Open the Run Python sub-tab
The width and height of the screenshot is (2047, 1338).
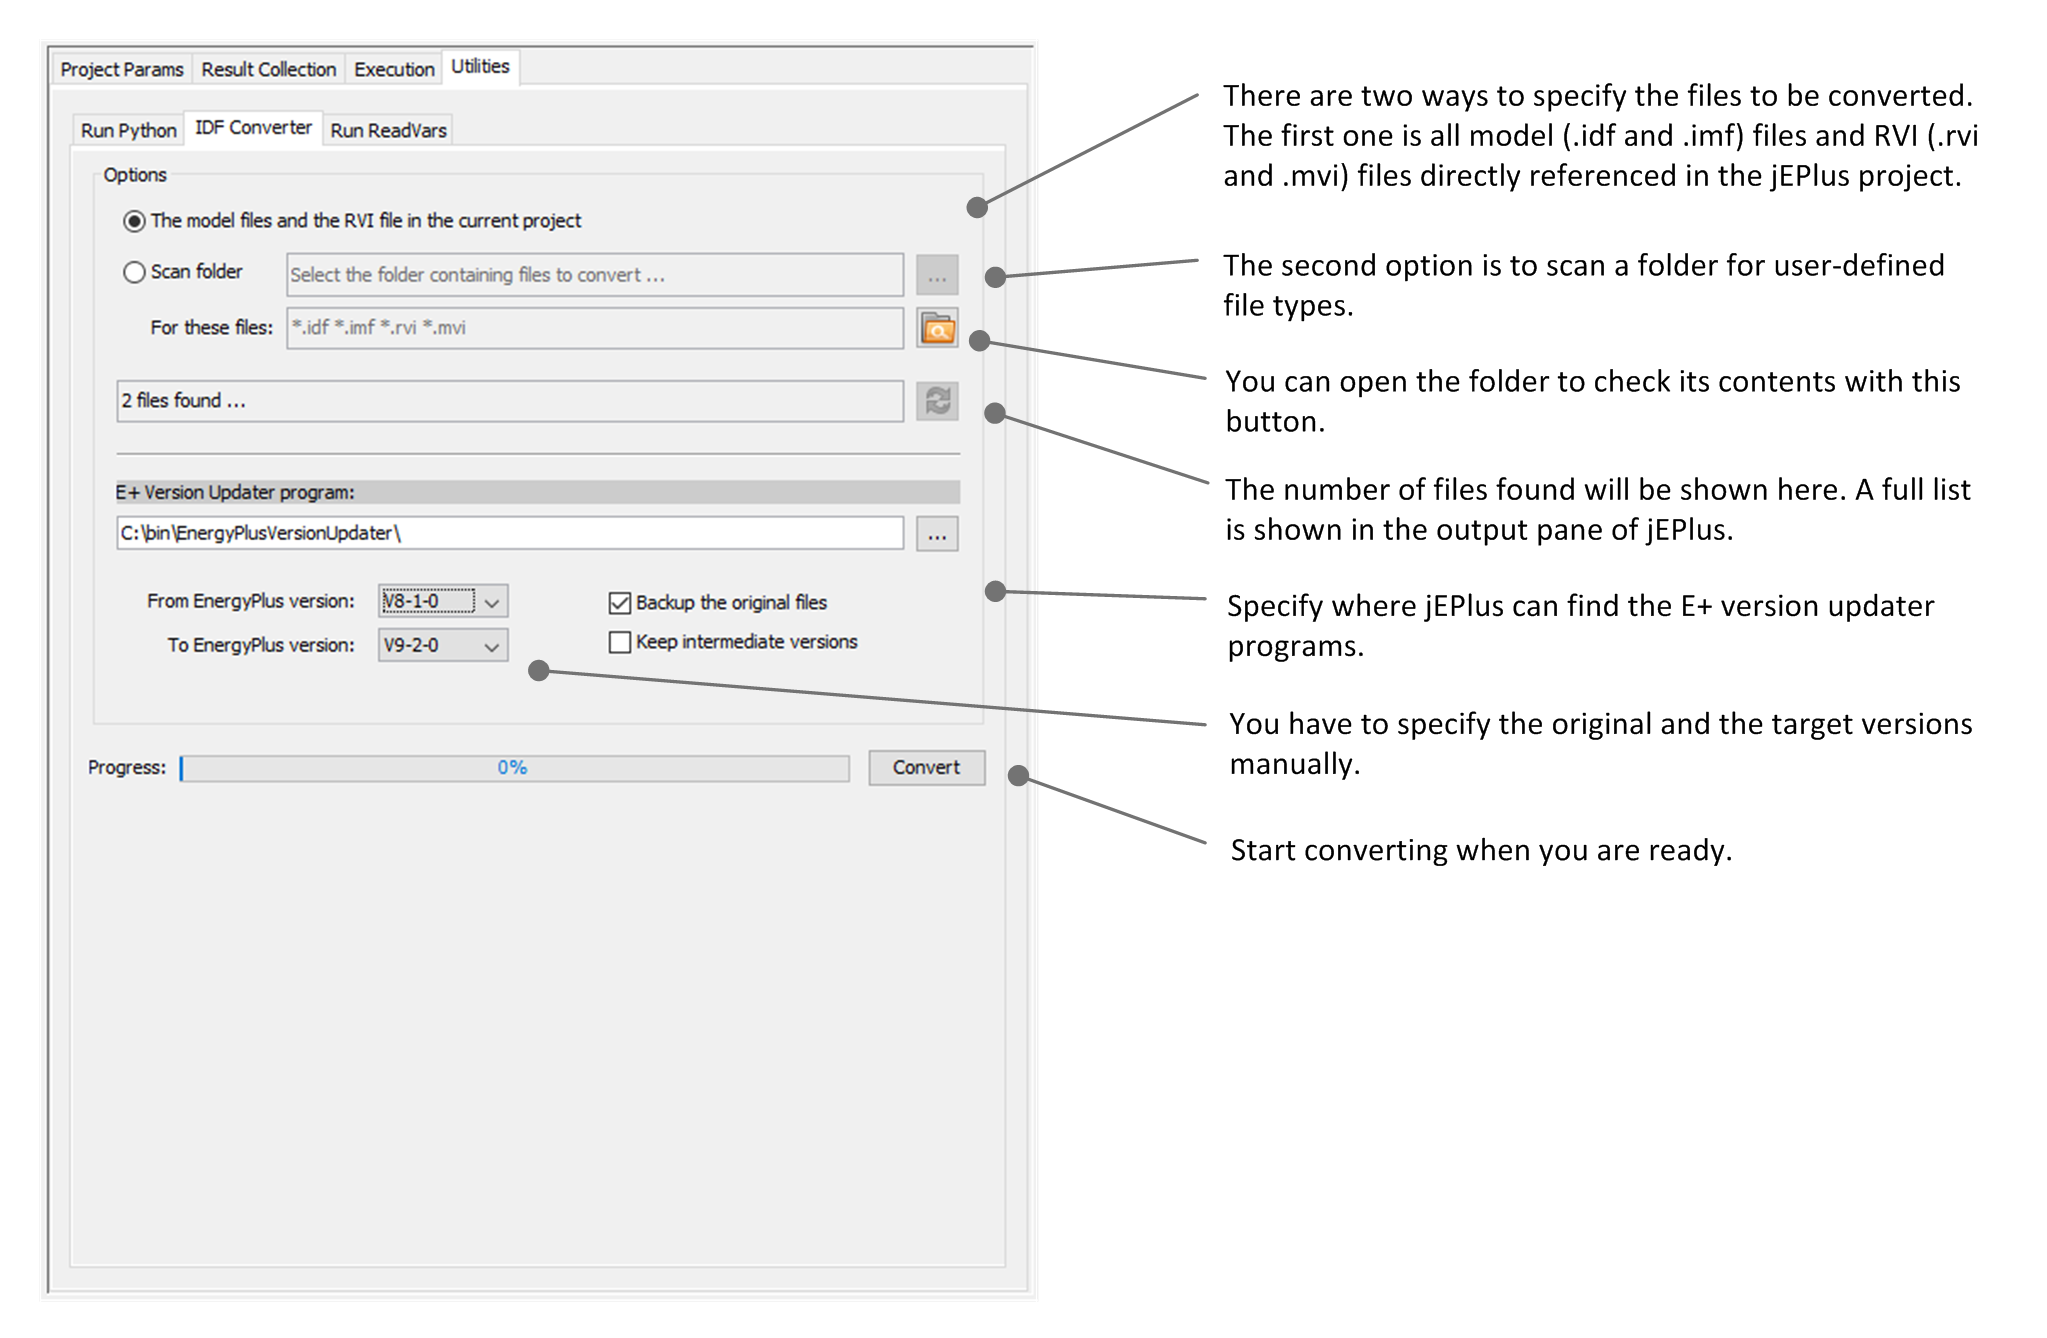point(128,130)
